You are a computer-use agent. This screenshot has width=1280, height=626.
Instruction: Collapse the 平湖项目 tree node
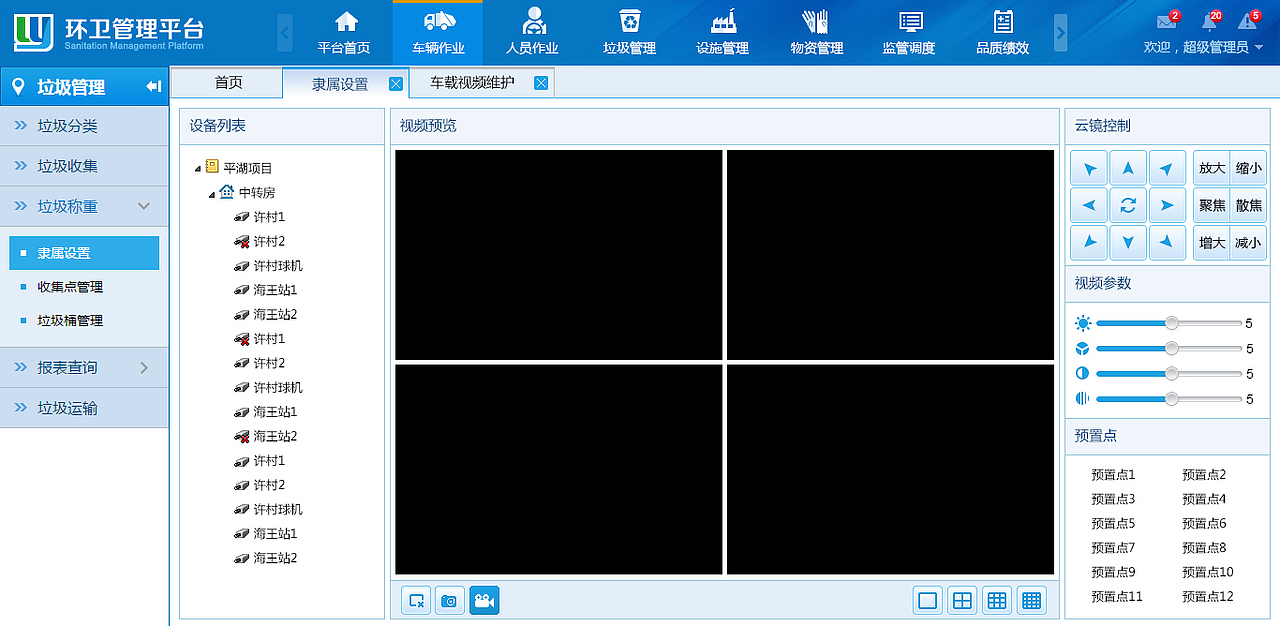coord(198,169)
